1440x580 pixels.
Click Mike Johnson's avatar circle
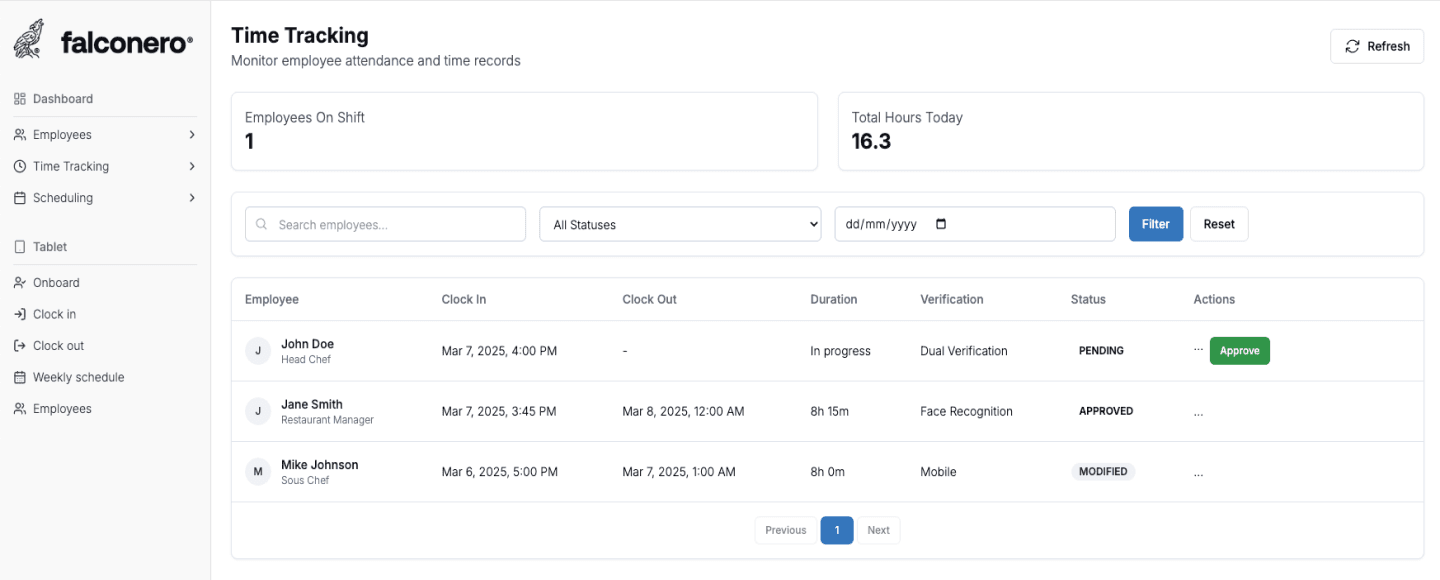[x=258, y=472]
